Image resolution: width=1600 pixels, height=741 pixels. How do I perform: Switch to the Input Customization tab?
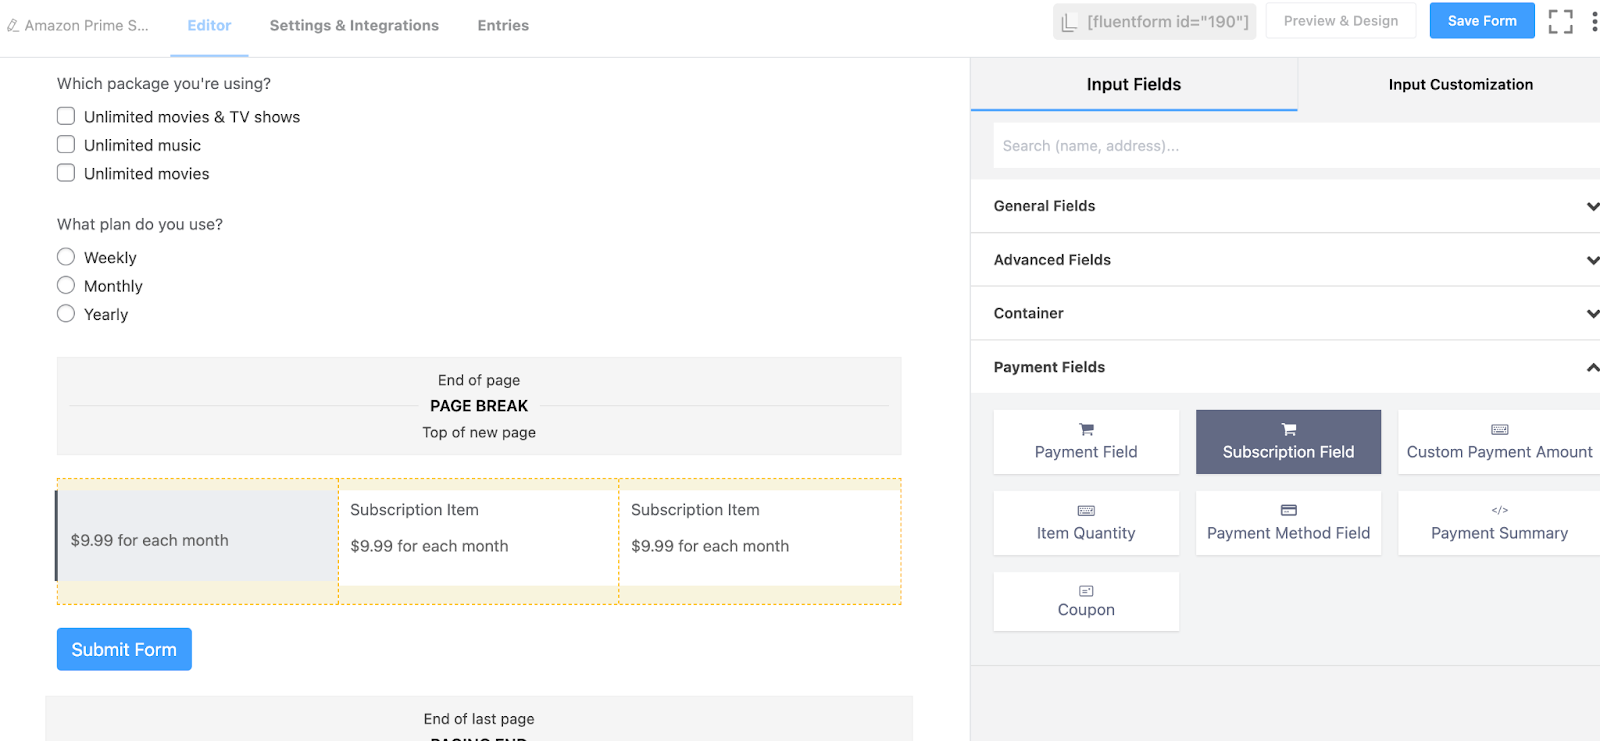point(1460,85)
